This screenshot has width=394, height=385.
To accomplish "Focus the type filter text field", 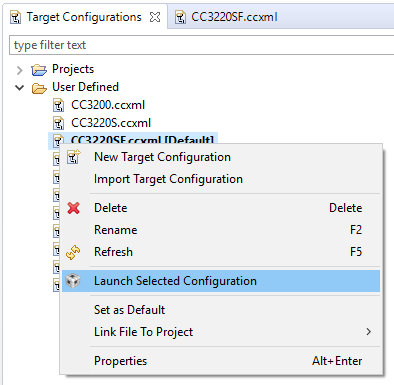I will 202,45.
